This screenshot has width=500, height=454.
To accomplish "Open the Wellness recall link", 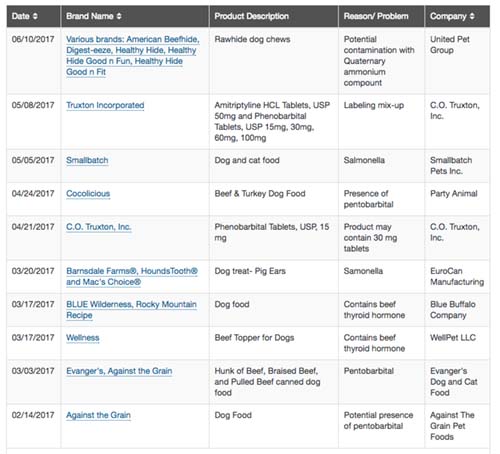I will pyautogui.click(x=83, y=337).
